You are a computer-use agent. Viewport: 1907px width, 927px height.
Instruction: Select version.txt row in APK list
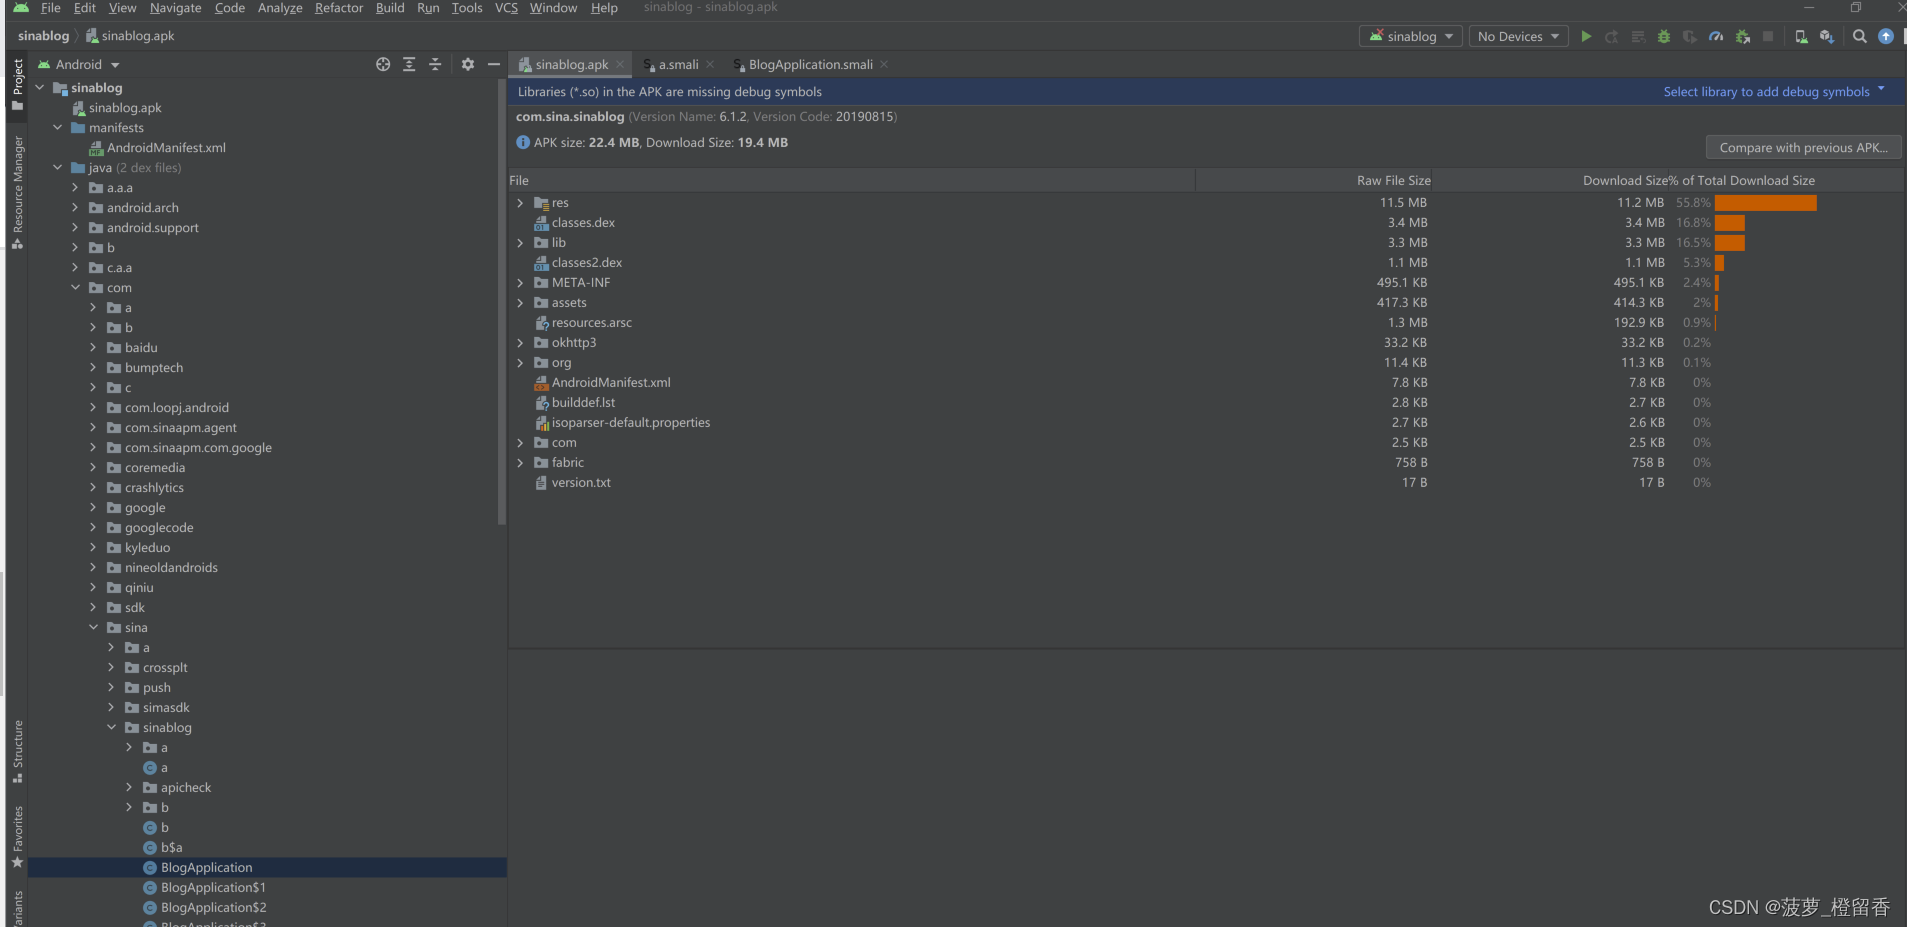coord(1206,483)
